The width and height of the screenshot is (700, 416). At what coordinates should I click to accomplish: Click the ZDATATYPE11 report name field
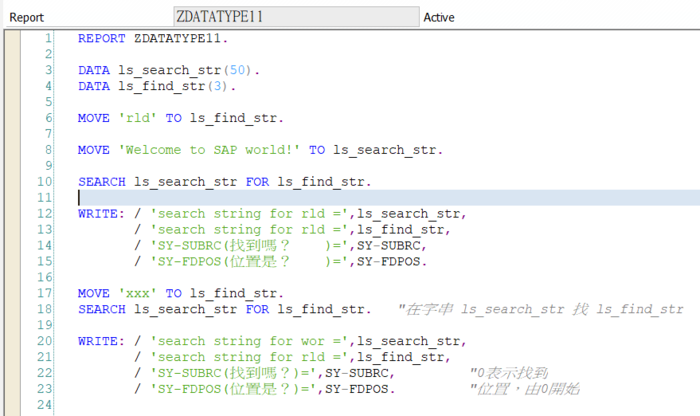pyautogui.click(x=296, y=17)
